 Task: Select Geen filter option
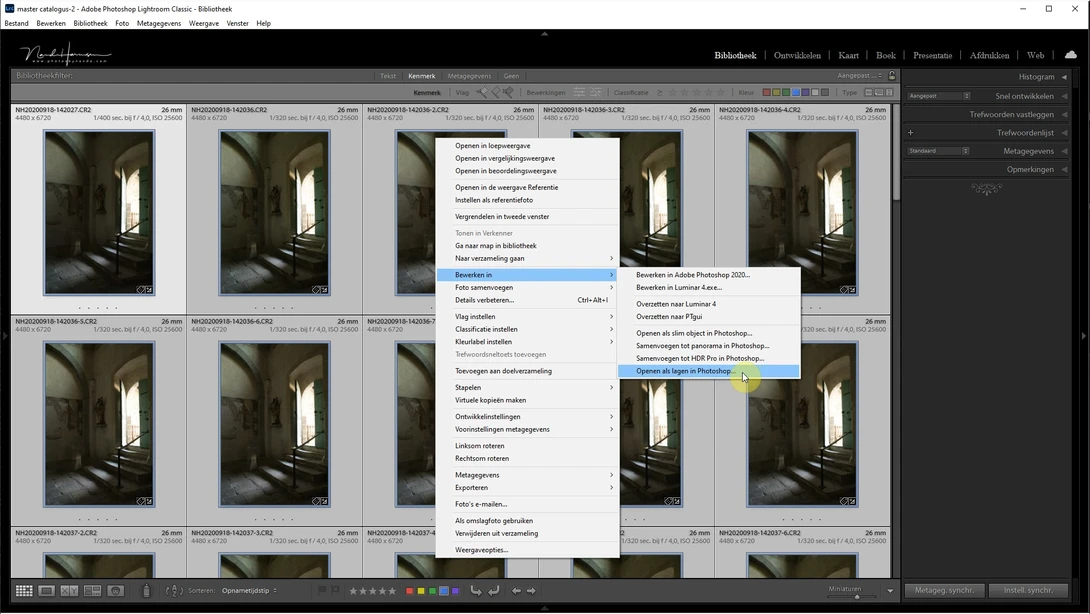(511, 76)
